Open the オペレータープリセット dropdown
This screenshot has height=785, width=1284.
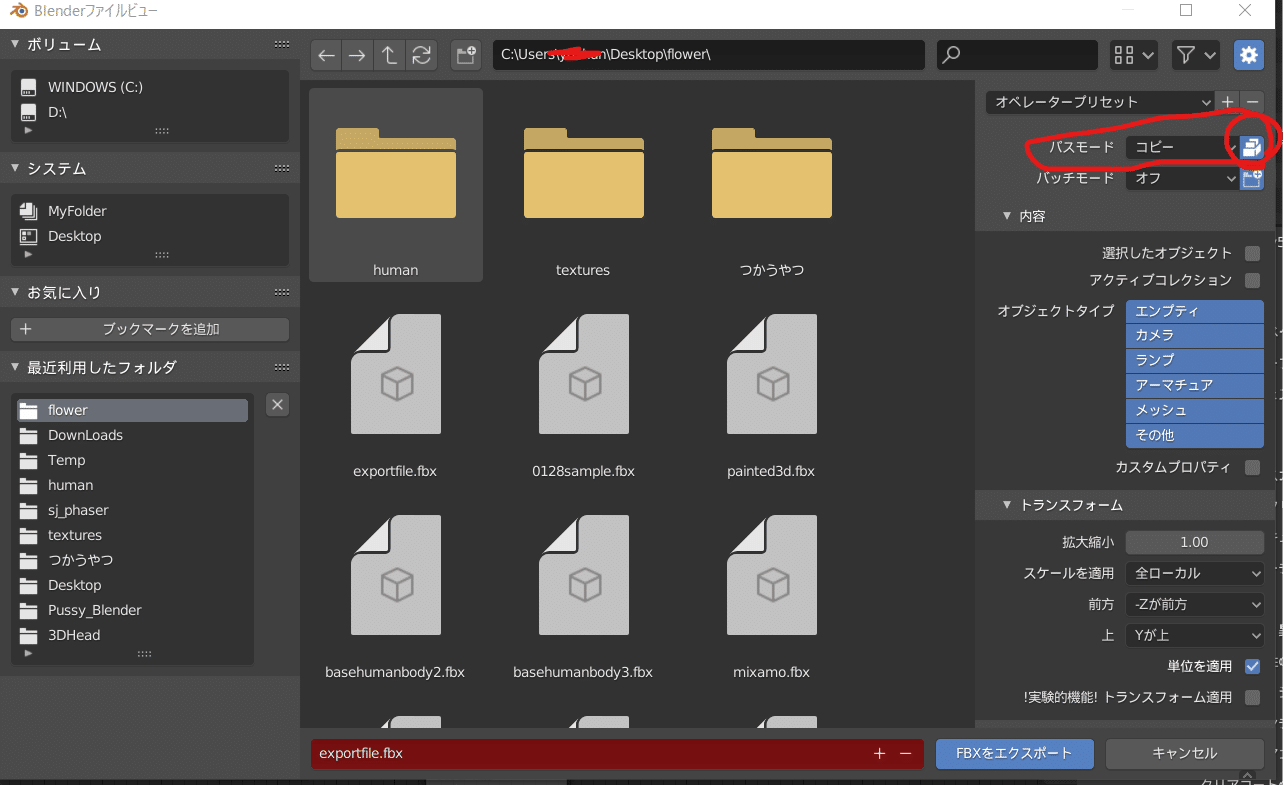click(1100, 102)
